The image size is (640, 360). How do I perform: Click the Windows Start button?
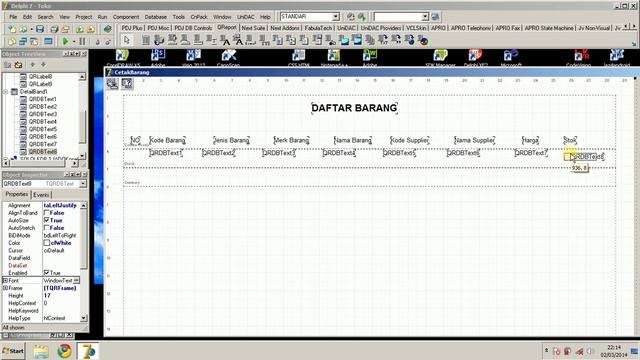coord(13,351)
